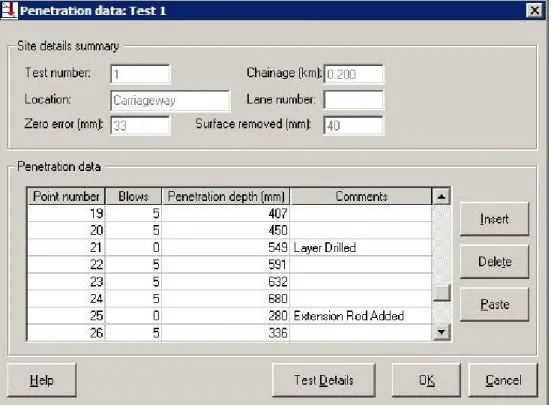The height and width of the screenshot is (405, 551).
Task: Click the table scrollbar up arrow
Action: pyautogui.click(x=441, y=196)
